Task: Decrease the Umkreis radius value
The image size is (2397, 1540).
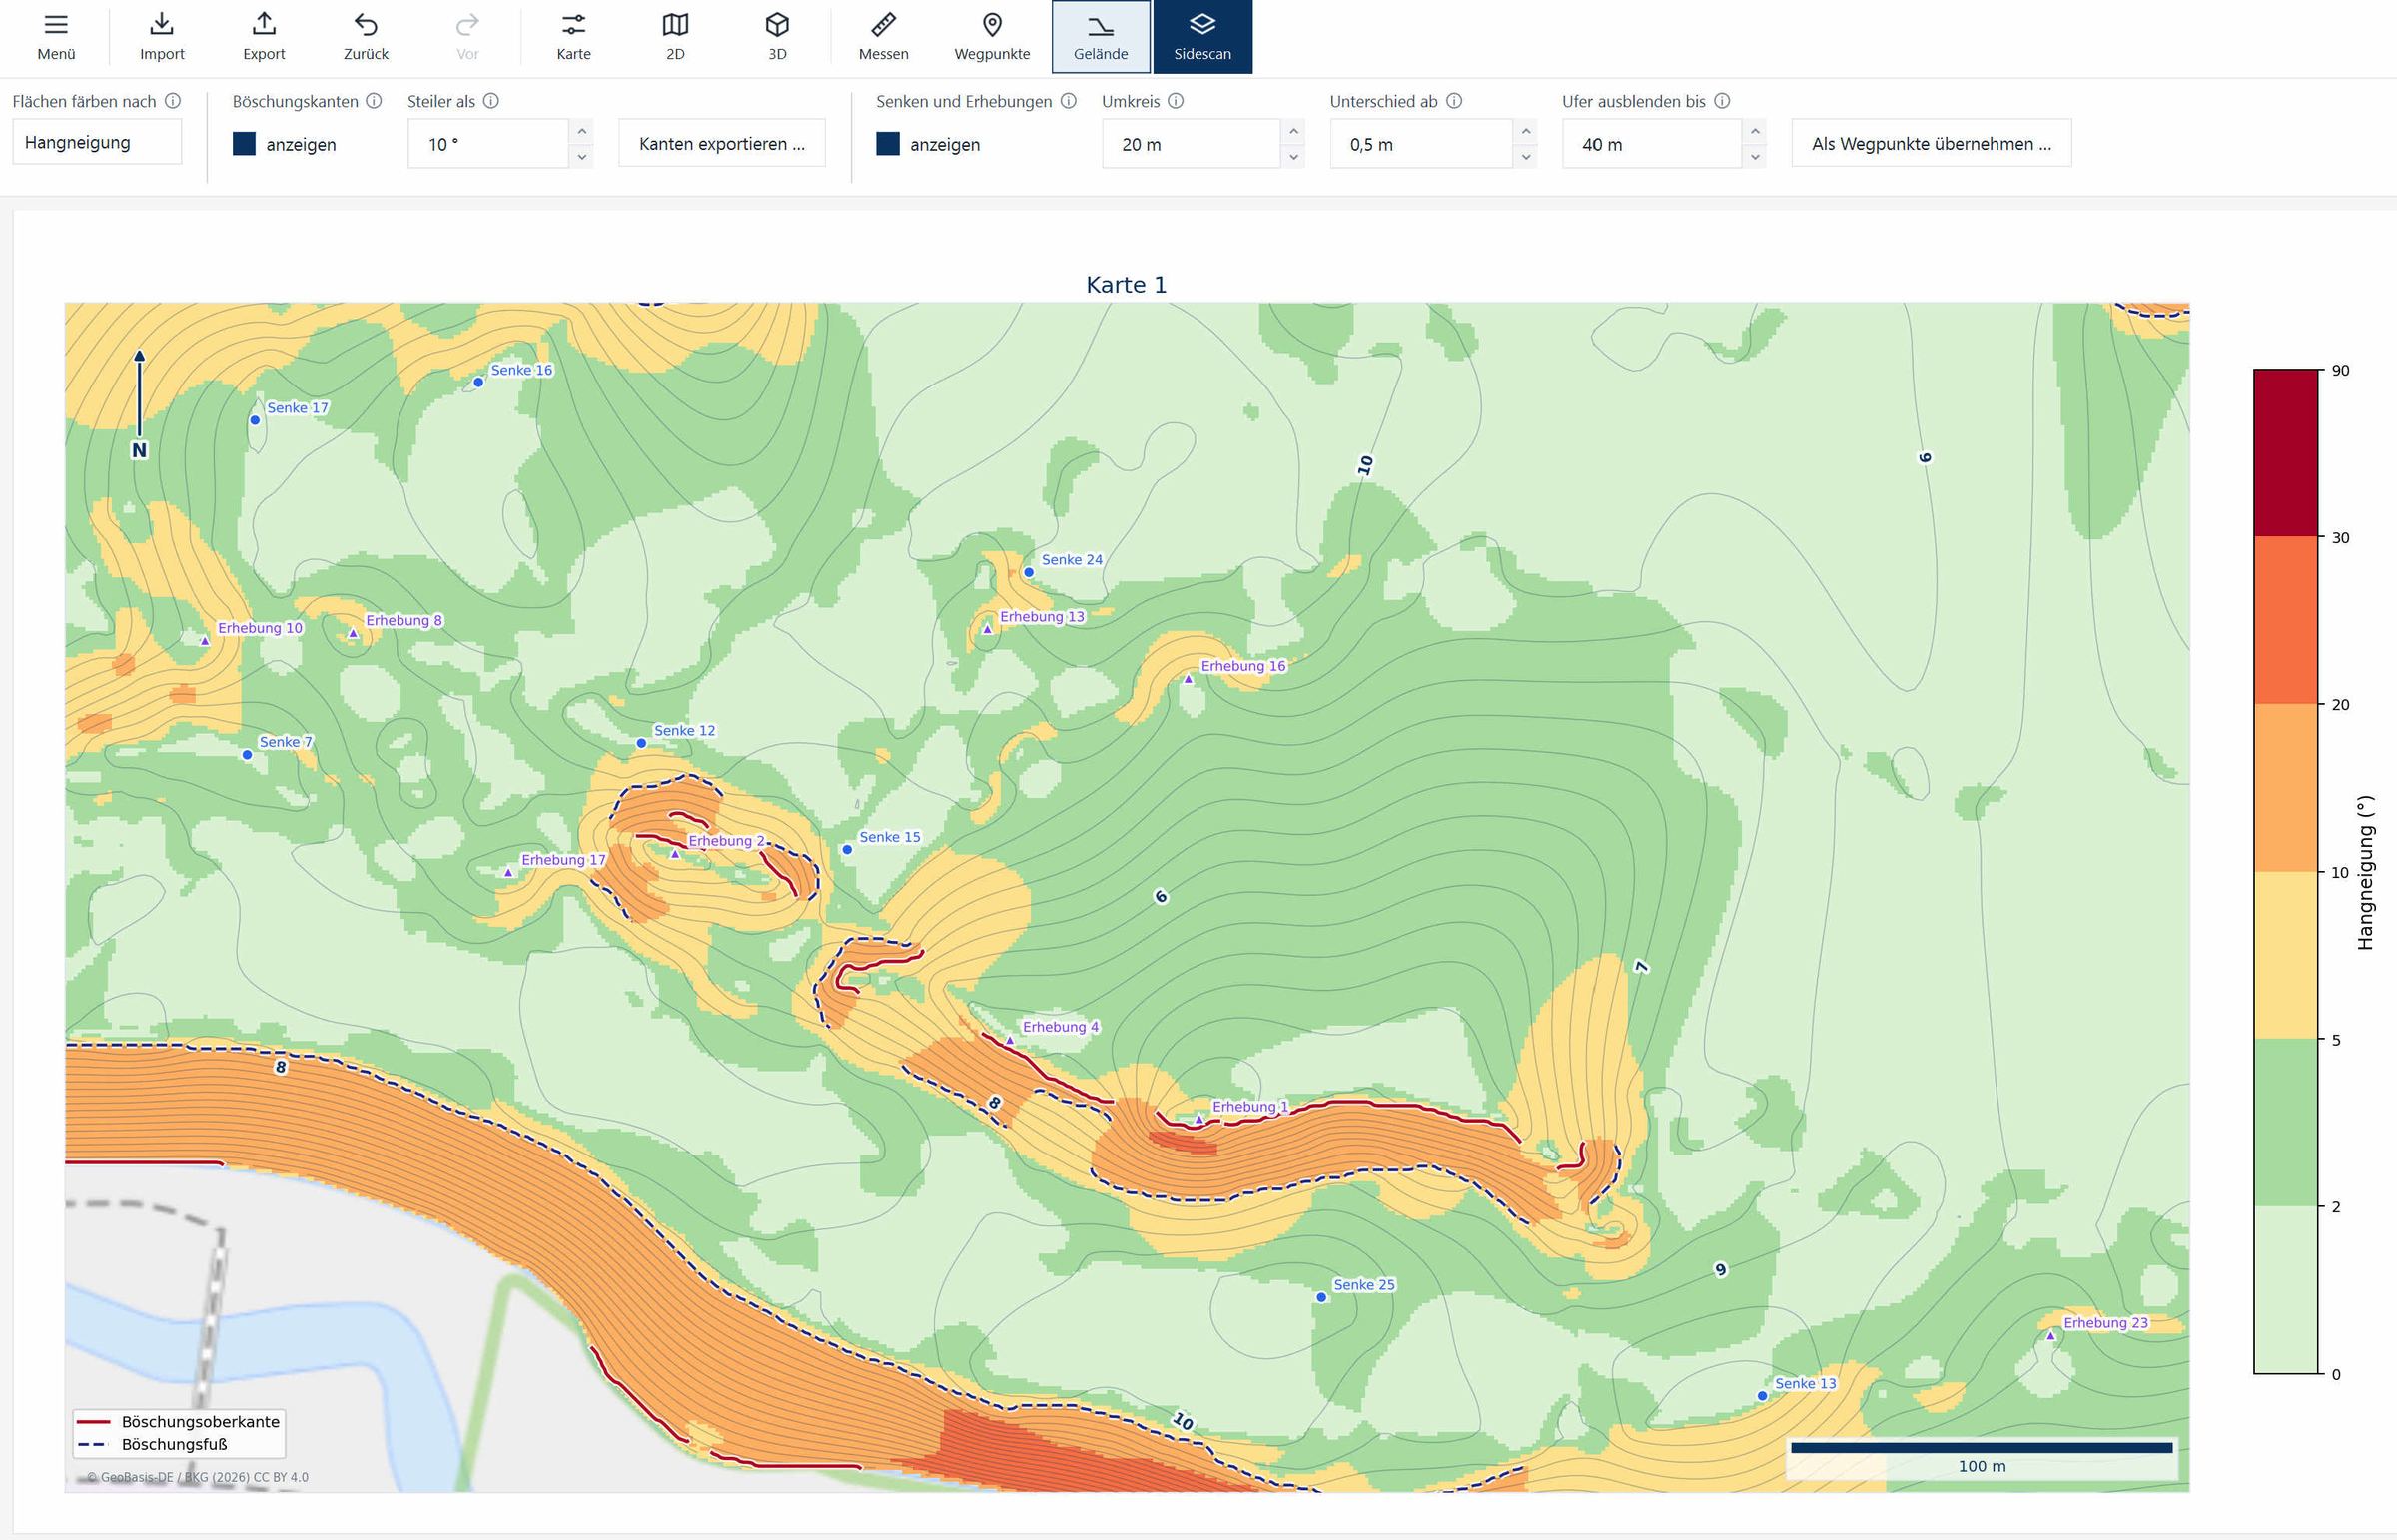Action: 1294,156
